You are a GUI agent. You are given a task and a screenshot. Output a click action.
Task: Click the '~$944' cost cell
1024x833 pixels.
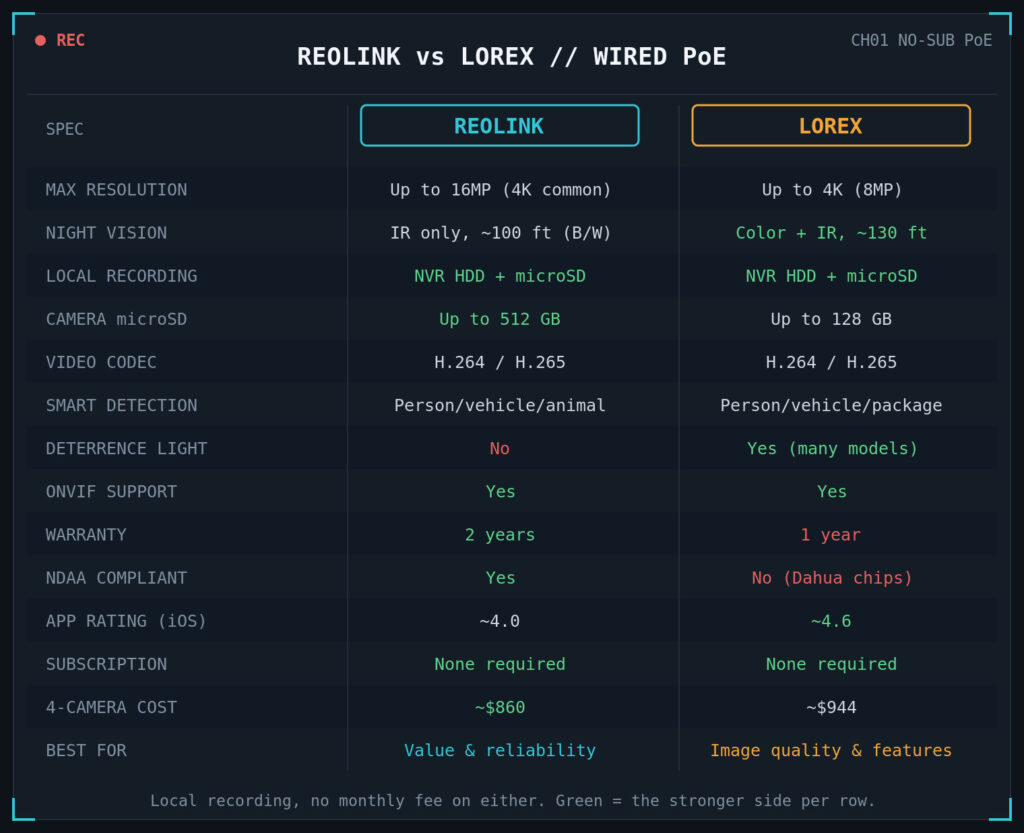pos(831,707)
